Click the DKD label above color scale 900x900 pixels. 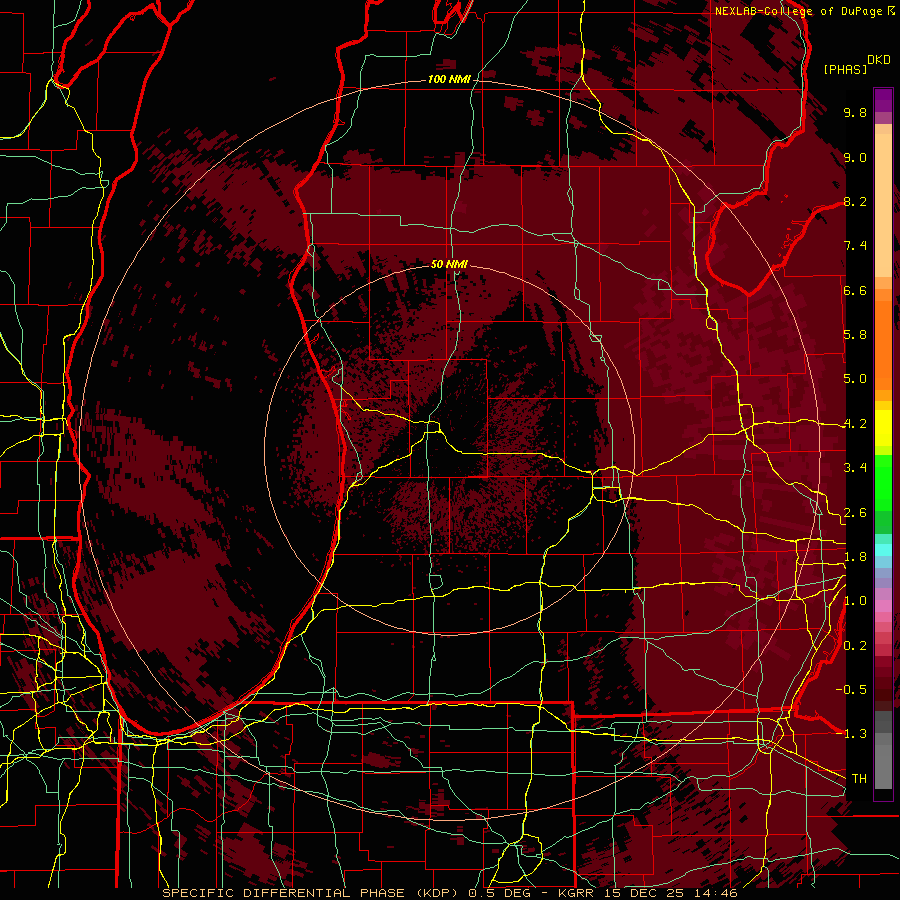[x=879, y=60]
